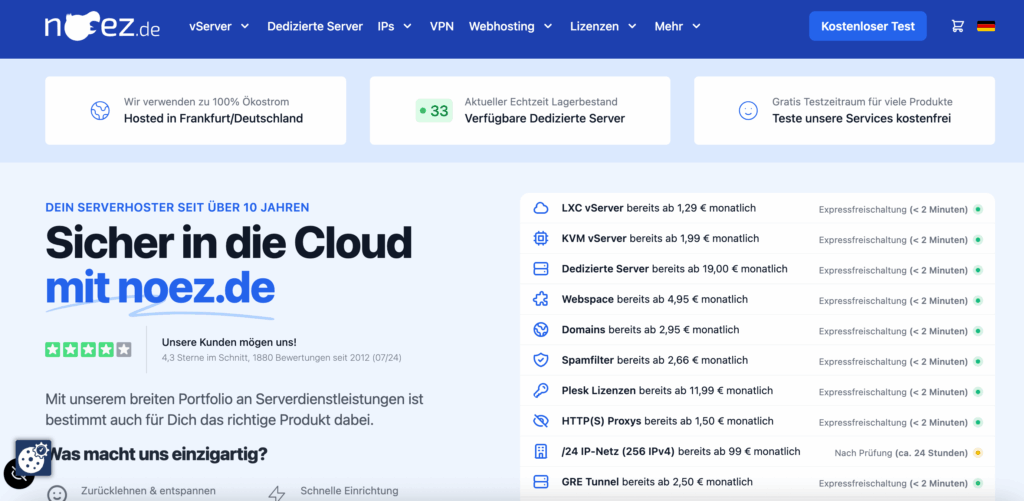Click the key icon for Plesk Lizenzen

(541, 391)
